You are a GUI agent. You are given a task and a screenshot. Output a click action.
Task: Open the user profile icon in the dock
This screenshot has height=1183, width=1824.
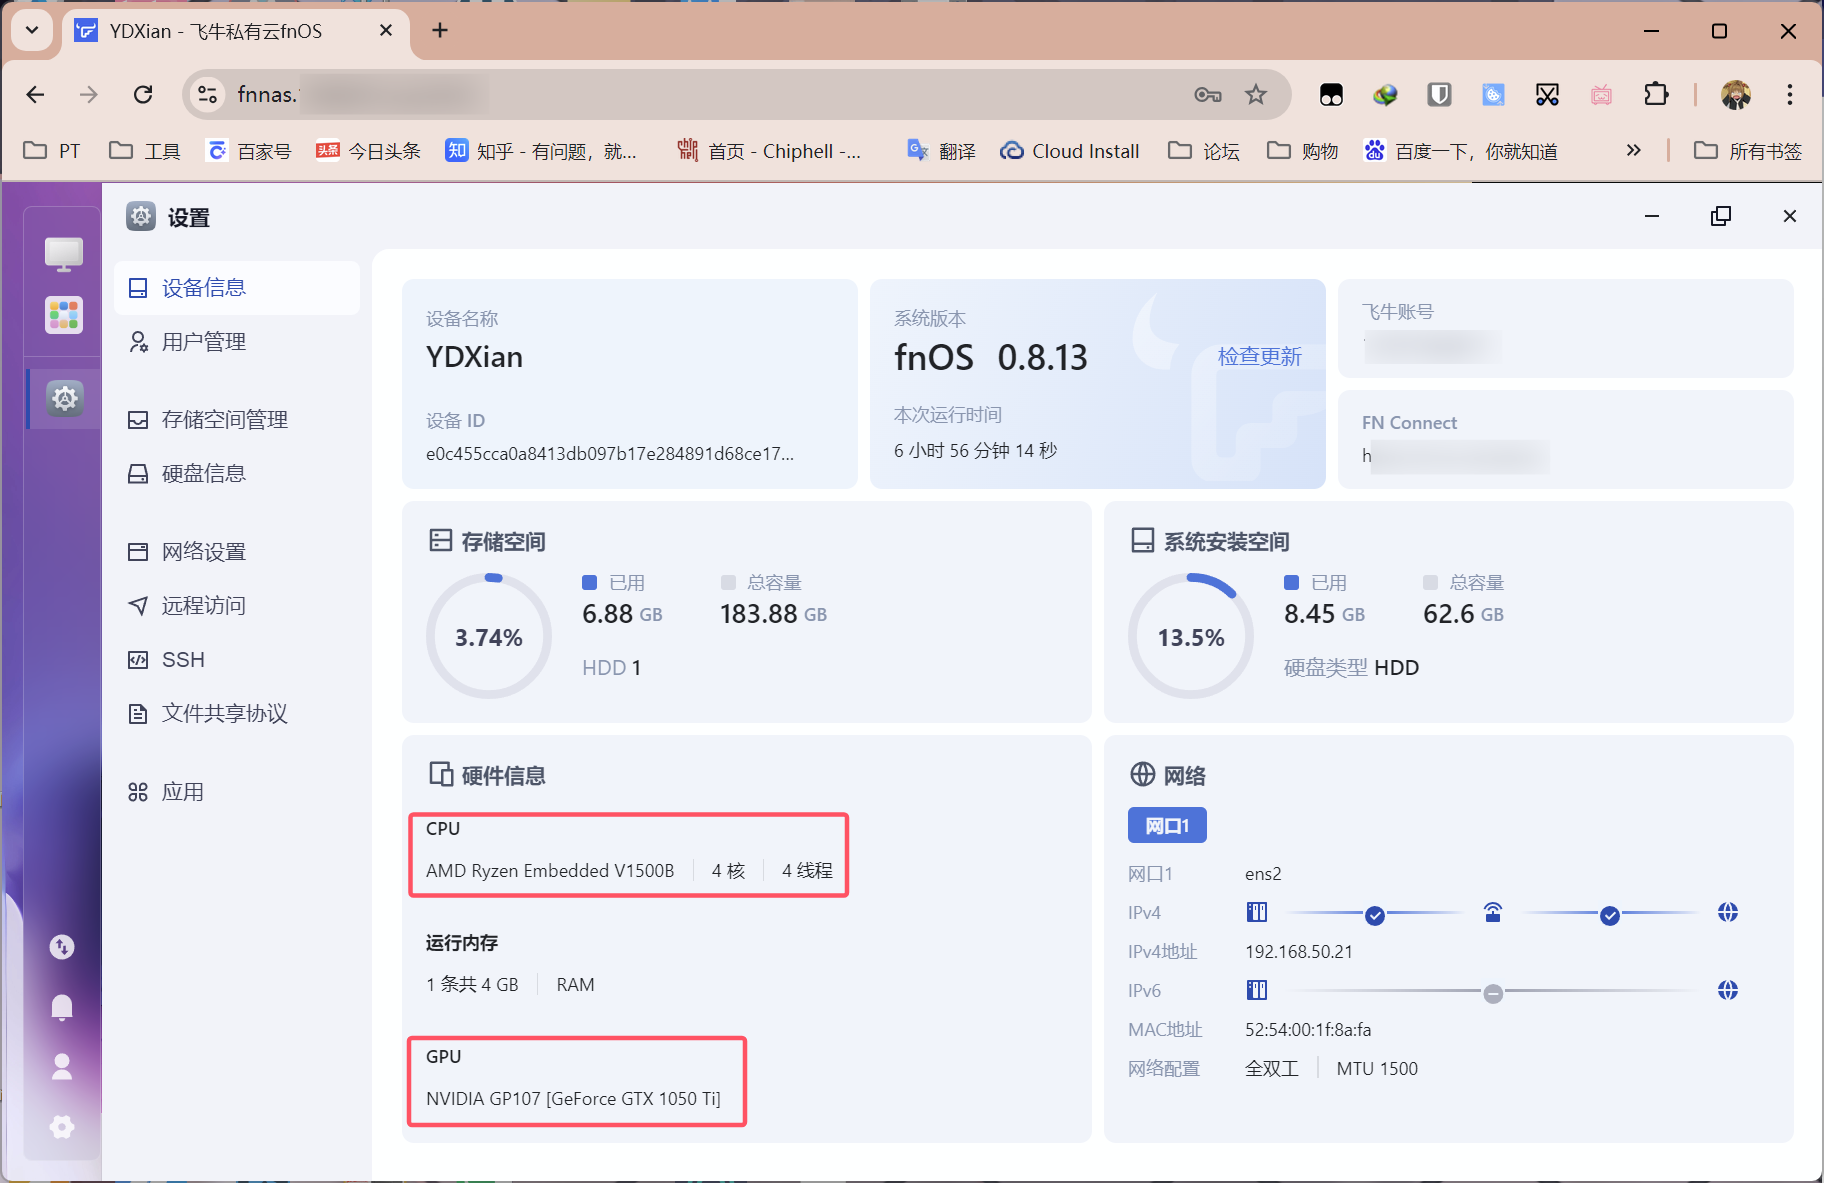click(62, 1067)
